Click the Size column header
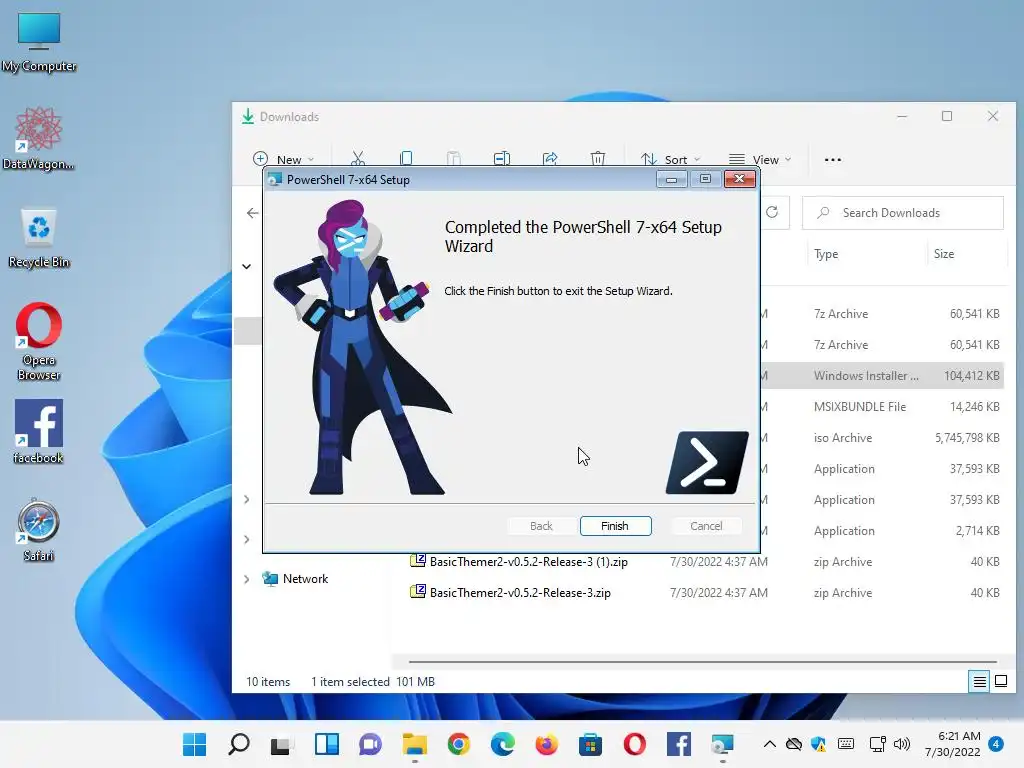 [944, 254]
